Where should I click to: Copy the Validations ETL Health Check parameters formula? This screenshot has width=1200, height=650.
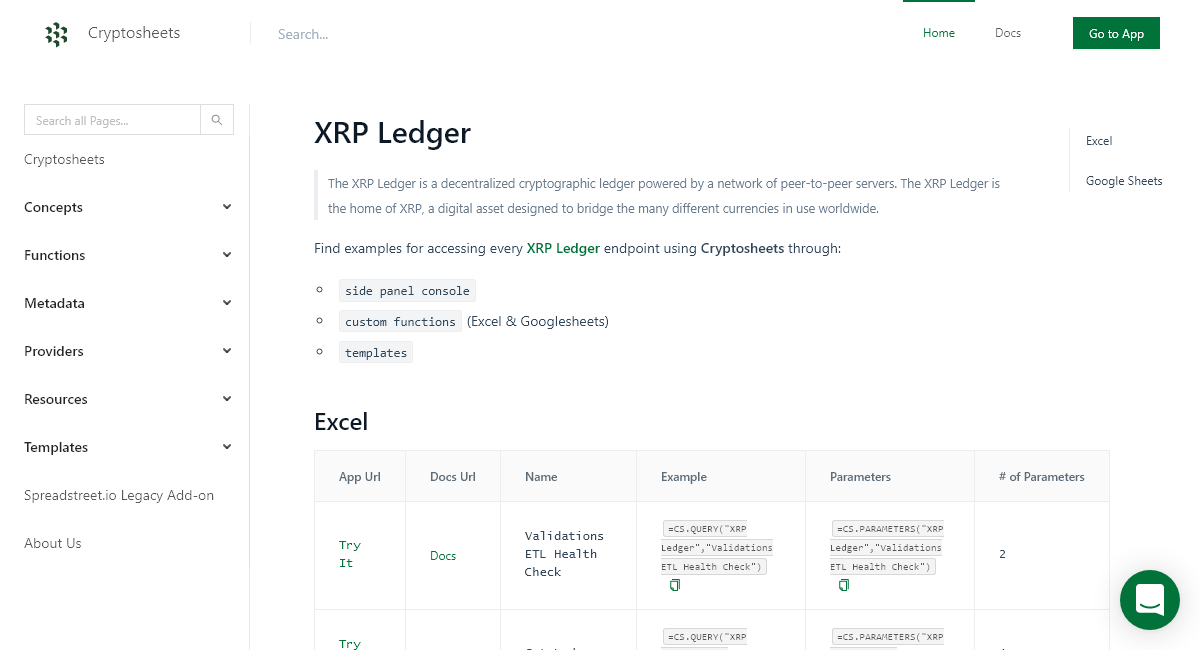click(x=844, y=585)
